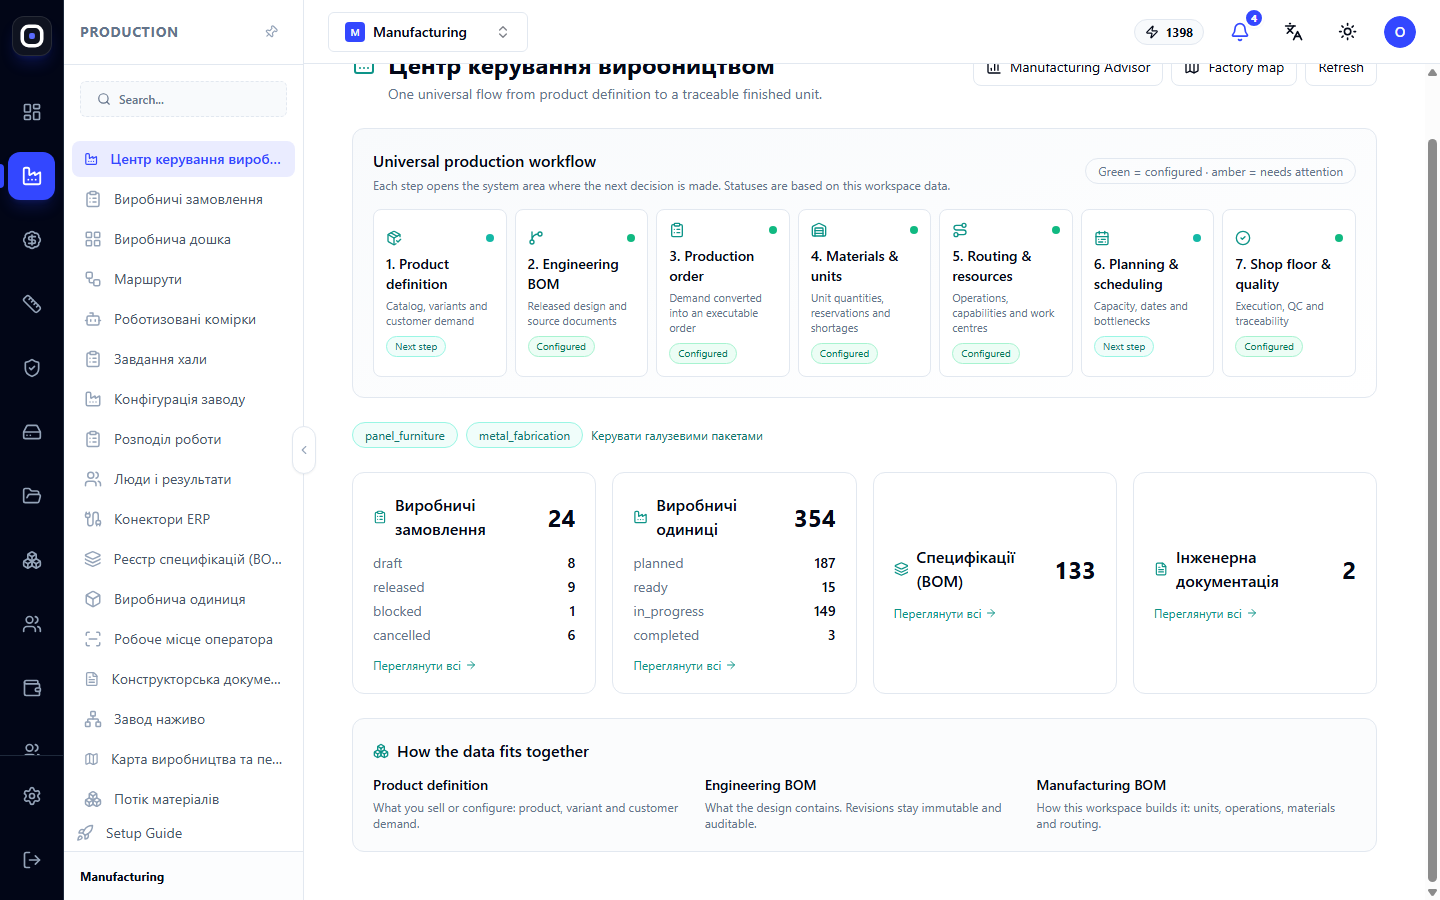
Task: Open the folder icon in left rail
Action: tap(32, 496)
